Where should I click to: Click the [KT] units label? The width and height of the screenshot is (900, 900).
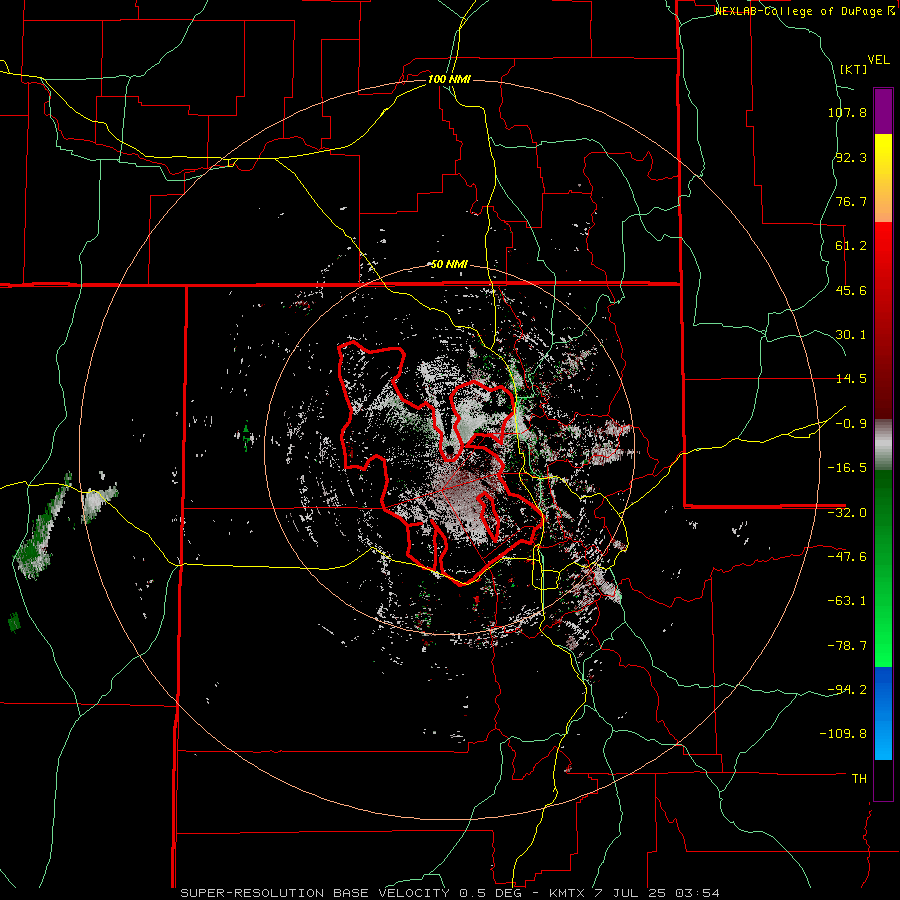[854, 69]
